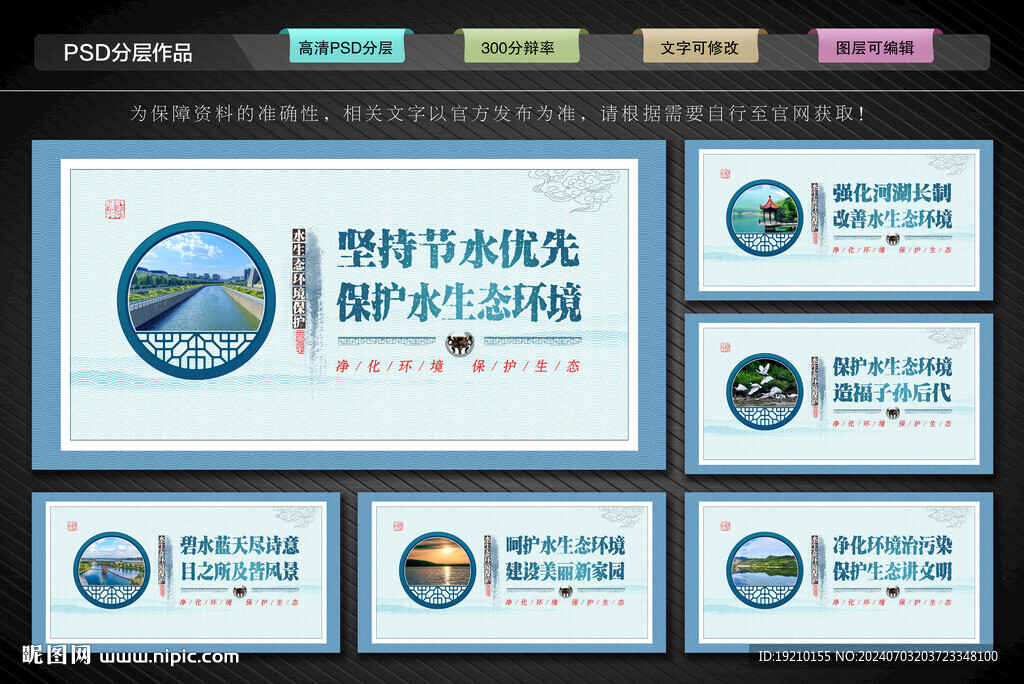Viewport: 1024px width, 684px height.
Task: Click the bronze tripod ornament in large poster
Action: coord(459,343)
